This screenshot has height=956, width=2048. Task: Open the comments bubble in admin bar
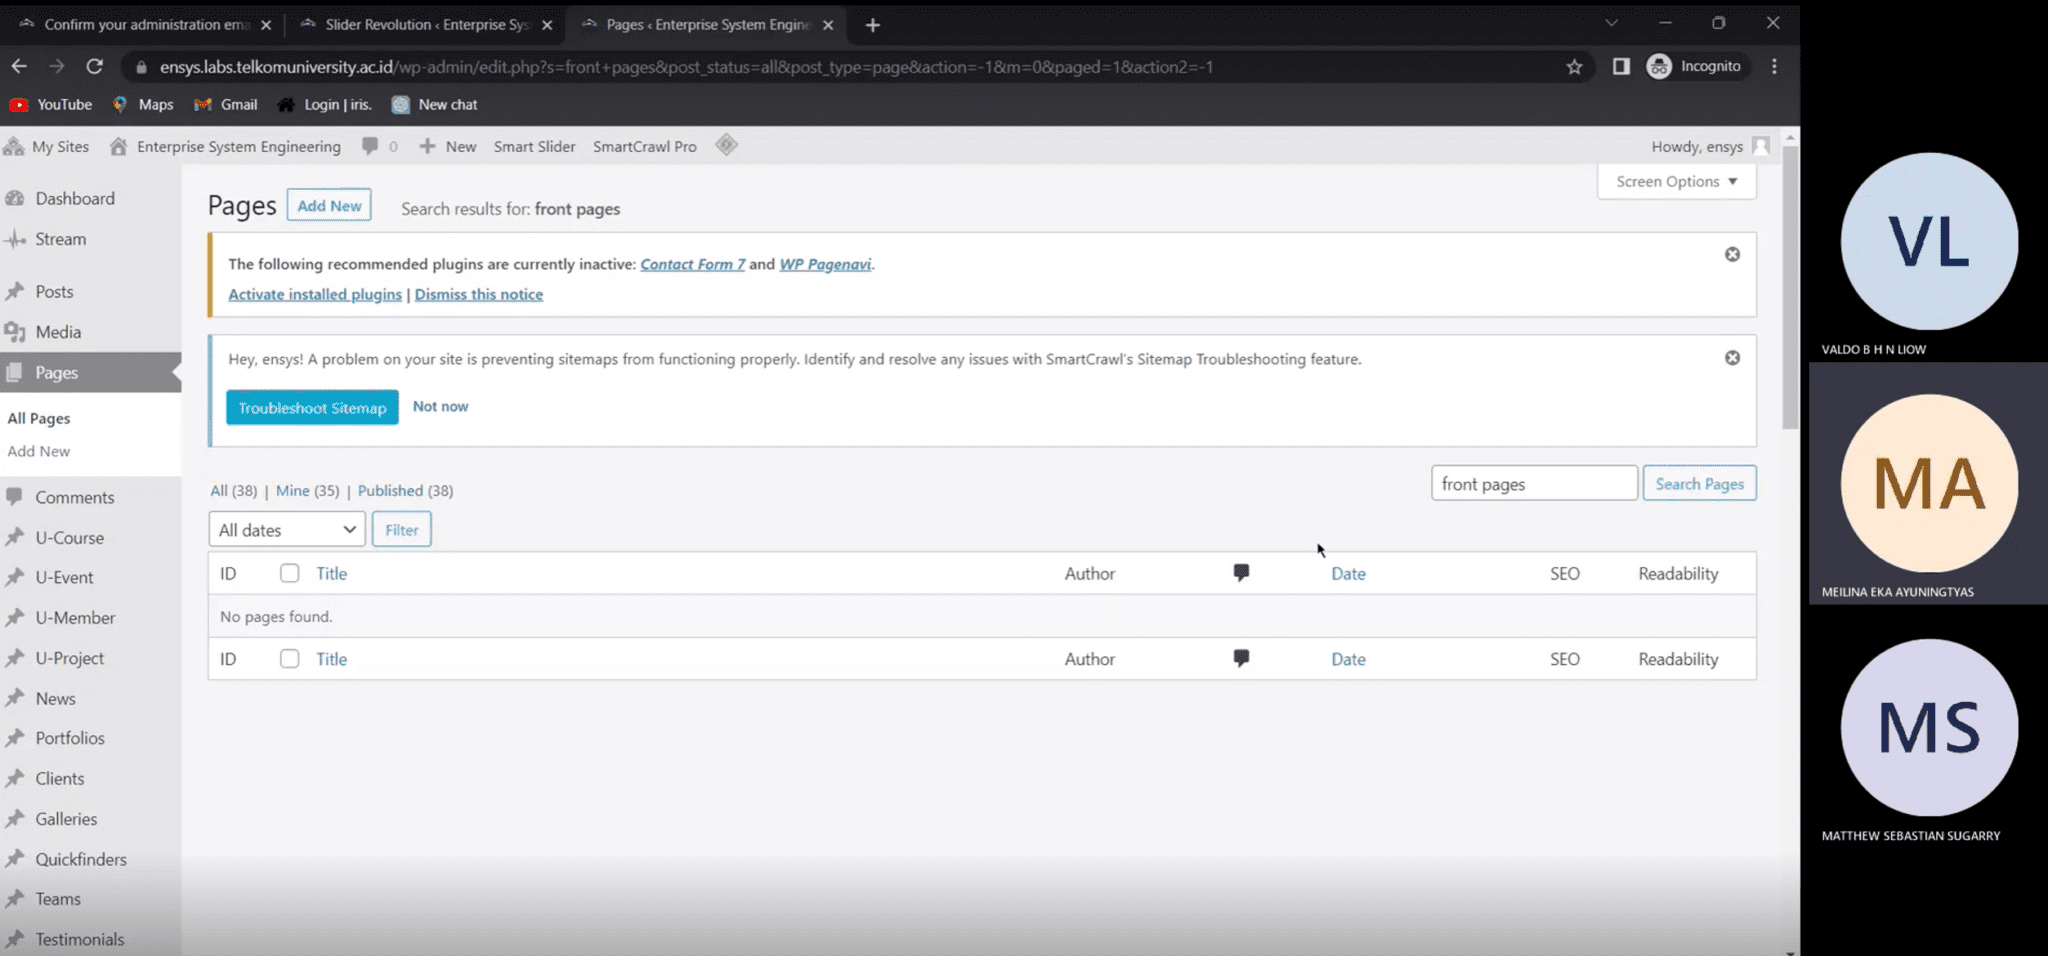click(379, 146)
